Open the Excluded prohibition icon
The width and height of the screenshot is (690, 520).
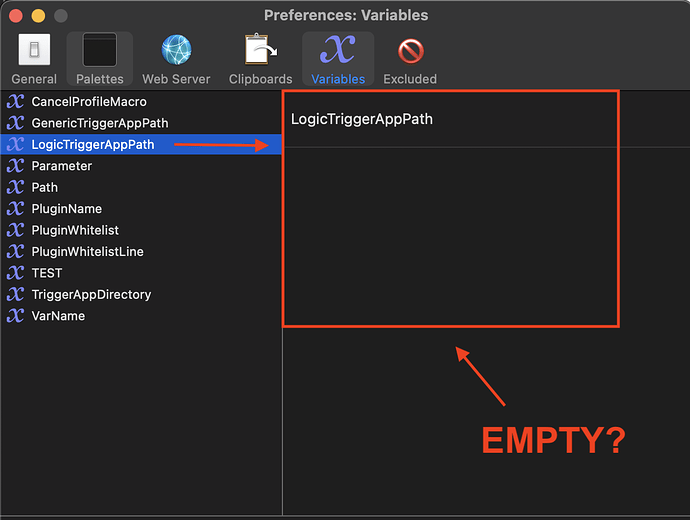point(410,51)
